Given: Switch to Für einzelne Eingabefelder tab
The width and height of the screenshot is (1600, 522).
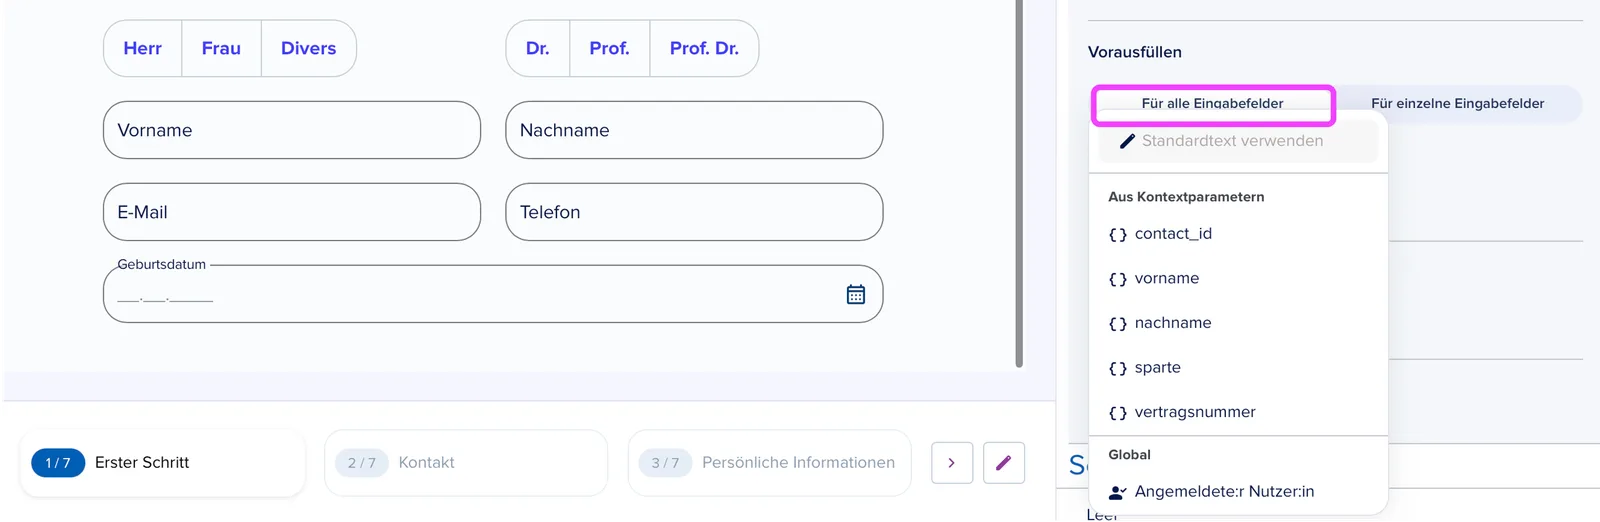Looking at the screenshot, I should (x=1458, y=104).
